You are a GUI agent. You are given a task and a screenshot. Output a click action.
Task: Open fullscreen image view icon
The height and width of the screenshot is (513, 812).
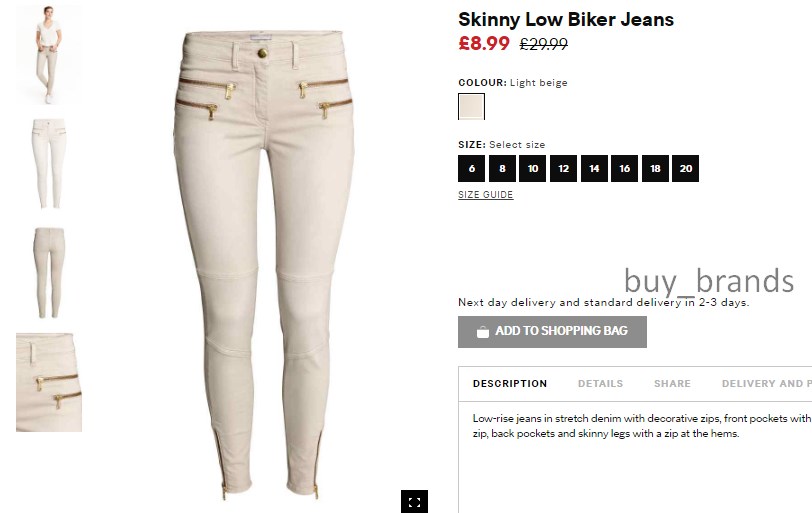(x=414, y=502)
